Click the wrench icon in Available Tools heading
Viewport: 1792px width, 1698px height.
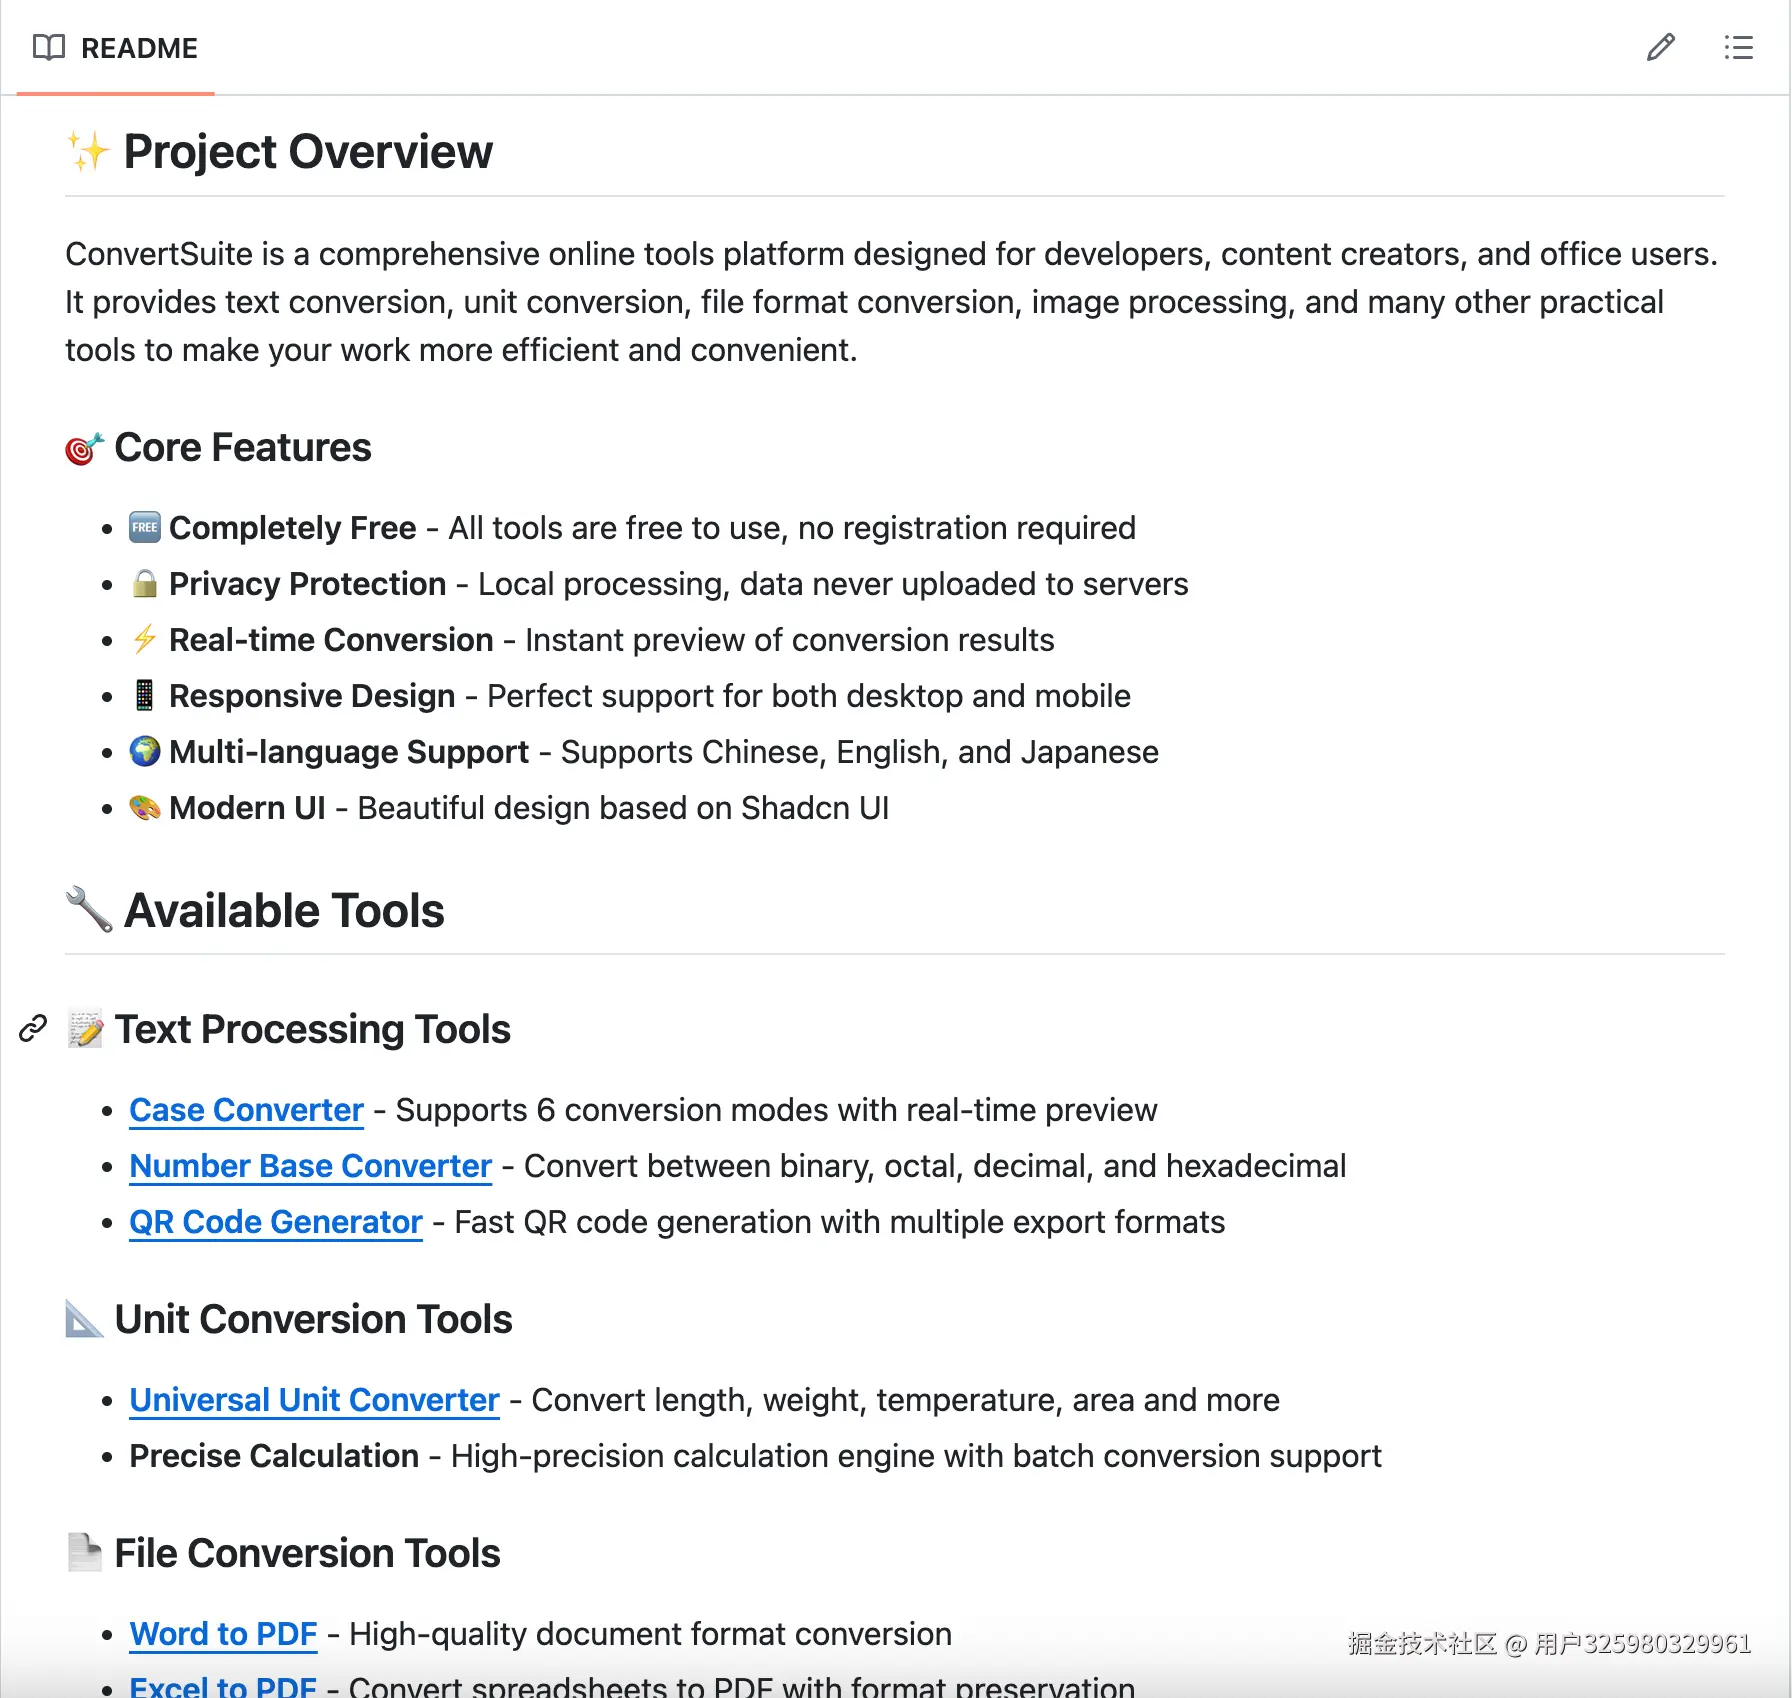click(88, 909)
